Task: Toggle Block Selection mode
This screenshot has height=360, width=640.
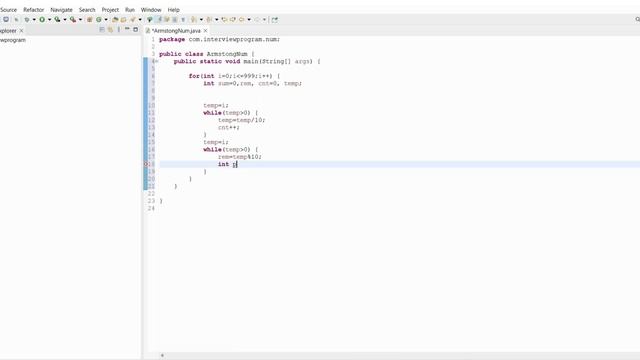Action: pyautogui.click(x=175, y=19)
